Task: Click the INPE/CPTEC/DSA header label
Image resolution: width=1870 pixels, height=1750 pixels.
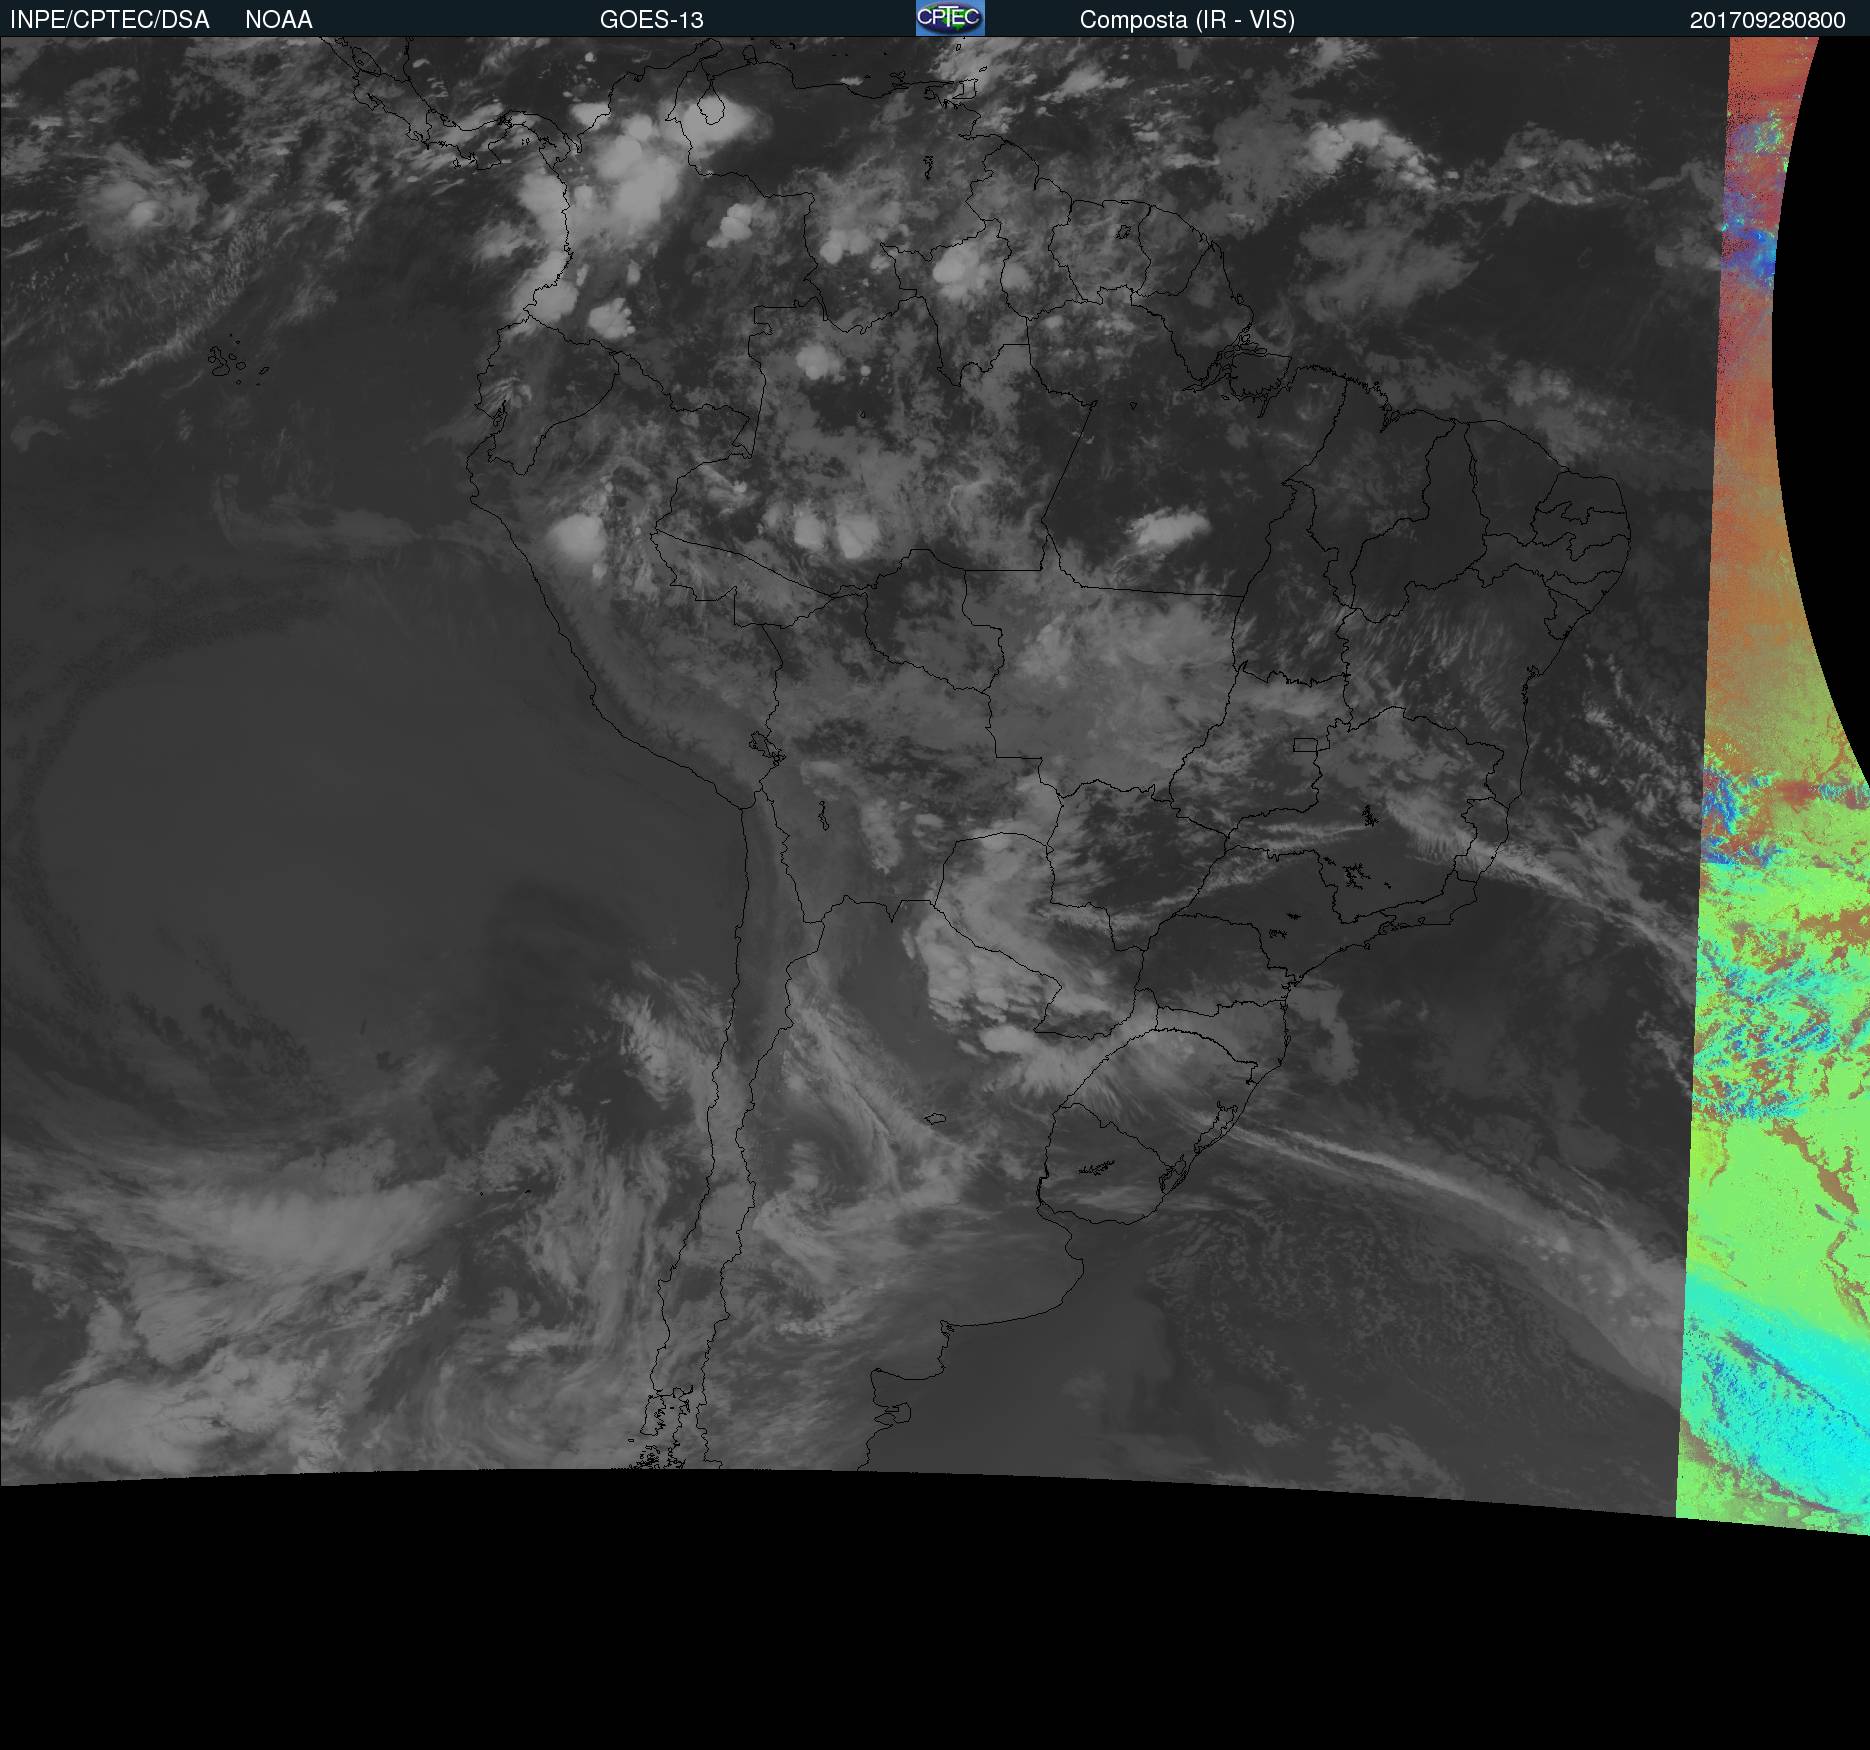Action: [x=110, y=20]
